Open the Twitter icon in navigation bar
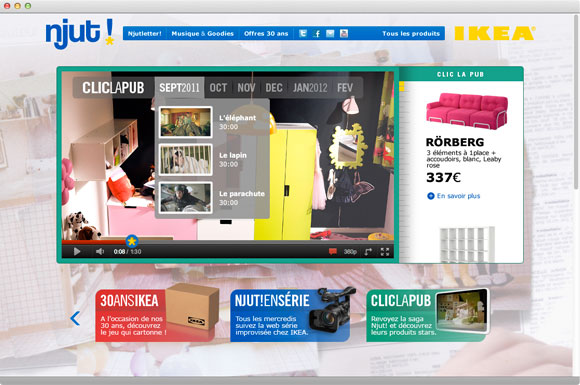 pyautogui.click(x=303, y=34)
